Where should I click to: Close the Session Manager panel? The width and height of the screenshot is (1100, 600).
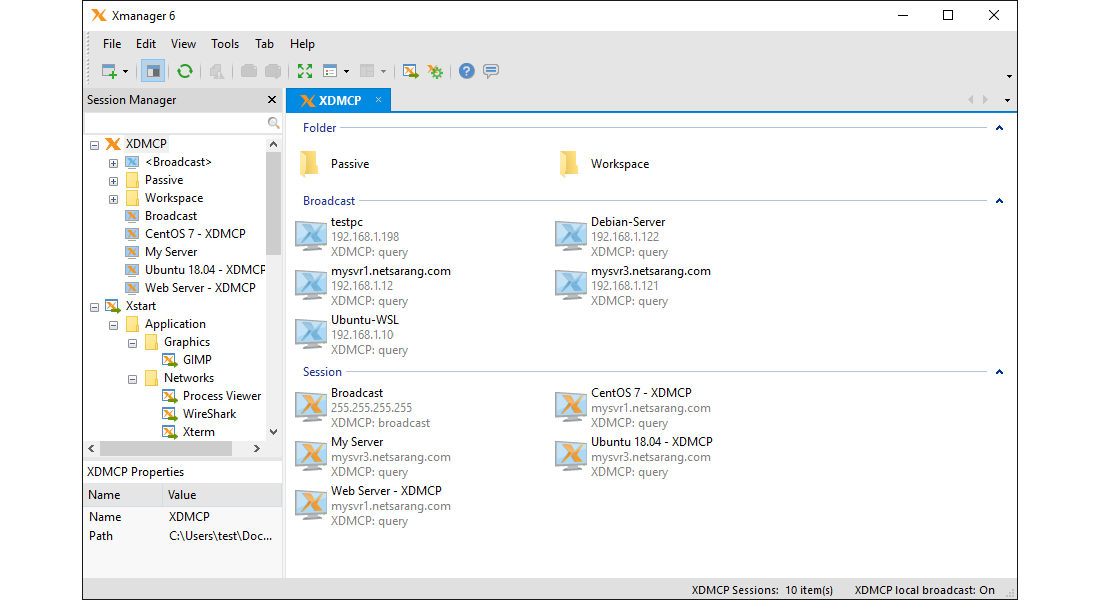click(x=272, y=100)
